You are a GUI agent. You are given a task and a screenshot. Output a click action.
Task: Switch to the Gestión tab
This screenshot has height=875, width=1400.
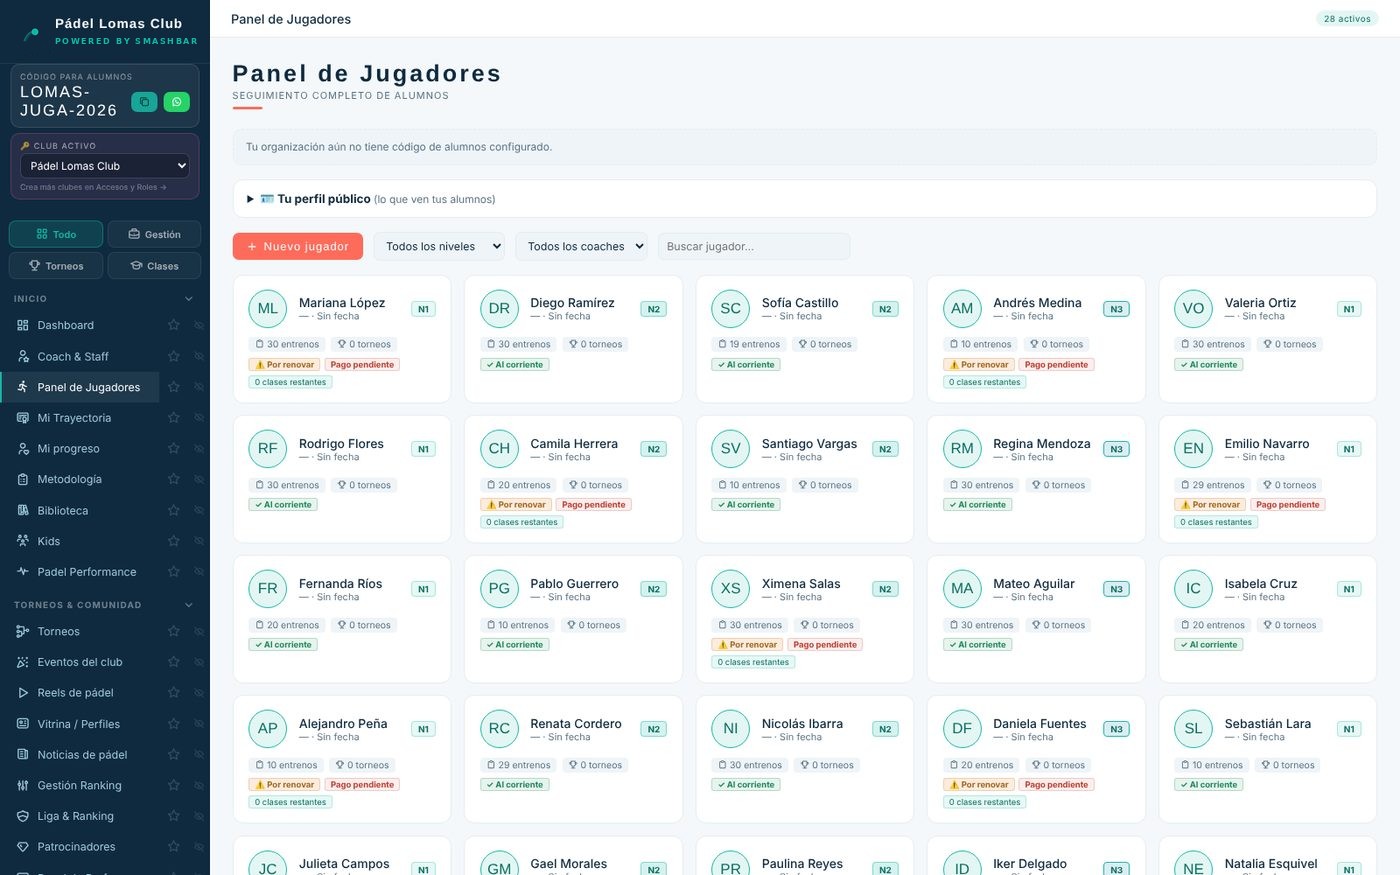154,234
